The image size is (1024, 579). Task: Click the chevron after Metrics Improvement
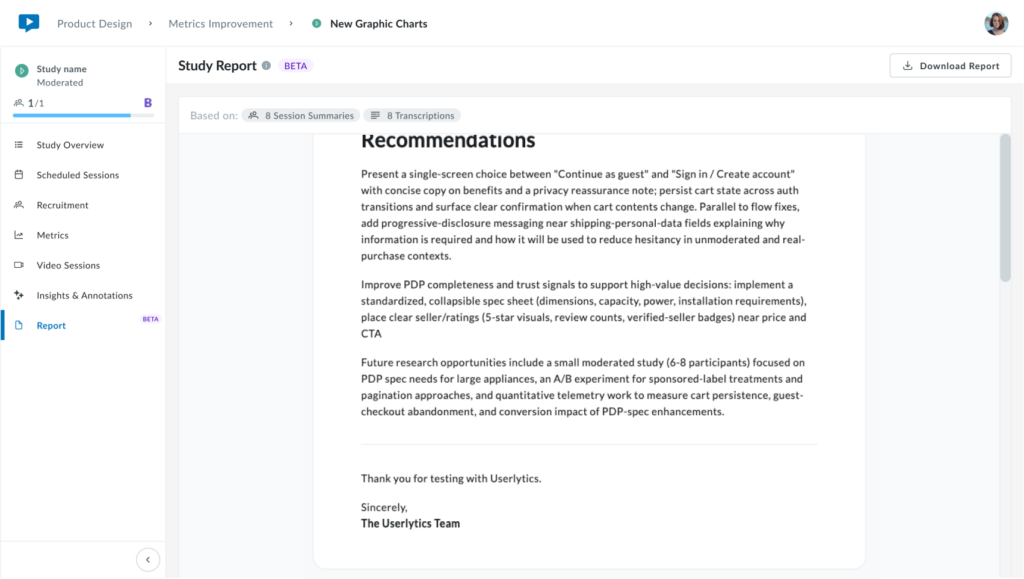(x=291, y=23)
